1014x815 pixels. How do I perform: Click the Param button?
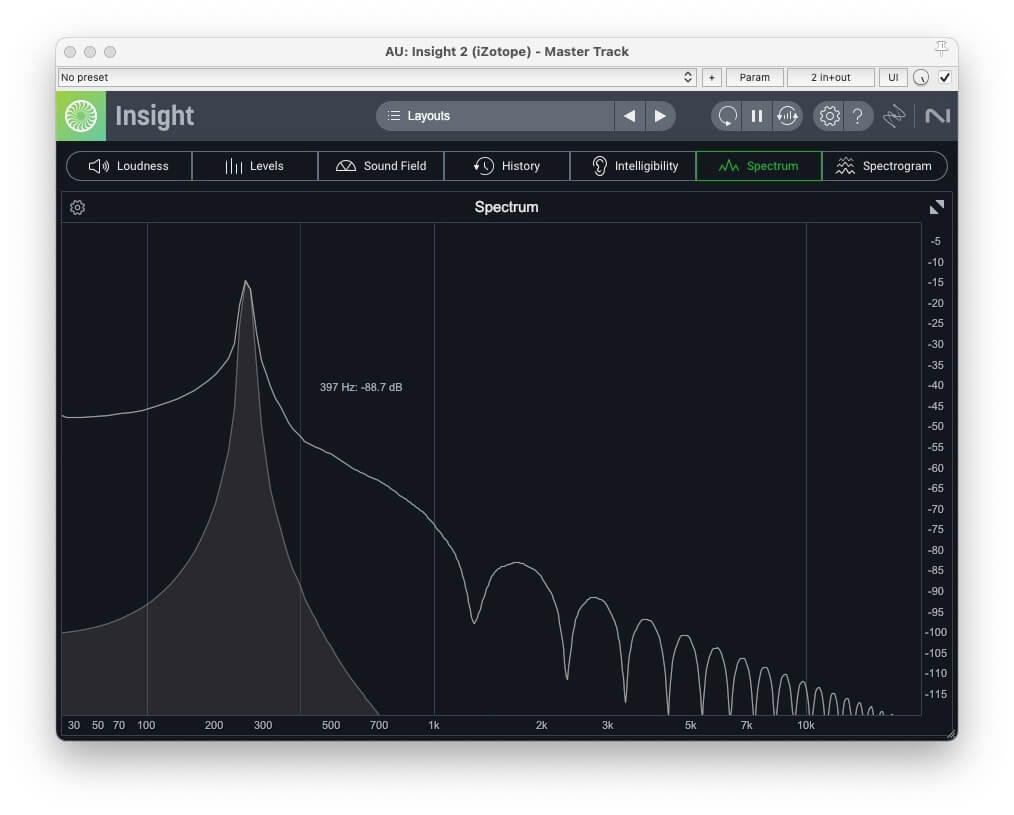(x=754, y=77)
